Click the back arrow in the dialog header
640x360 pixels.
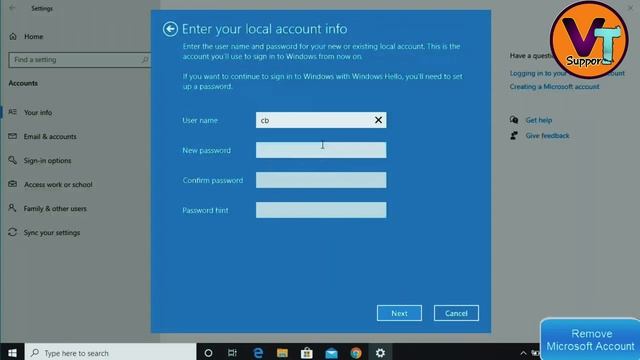[170, 29]
